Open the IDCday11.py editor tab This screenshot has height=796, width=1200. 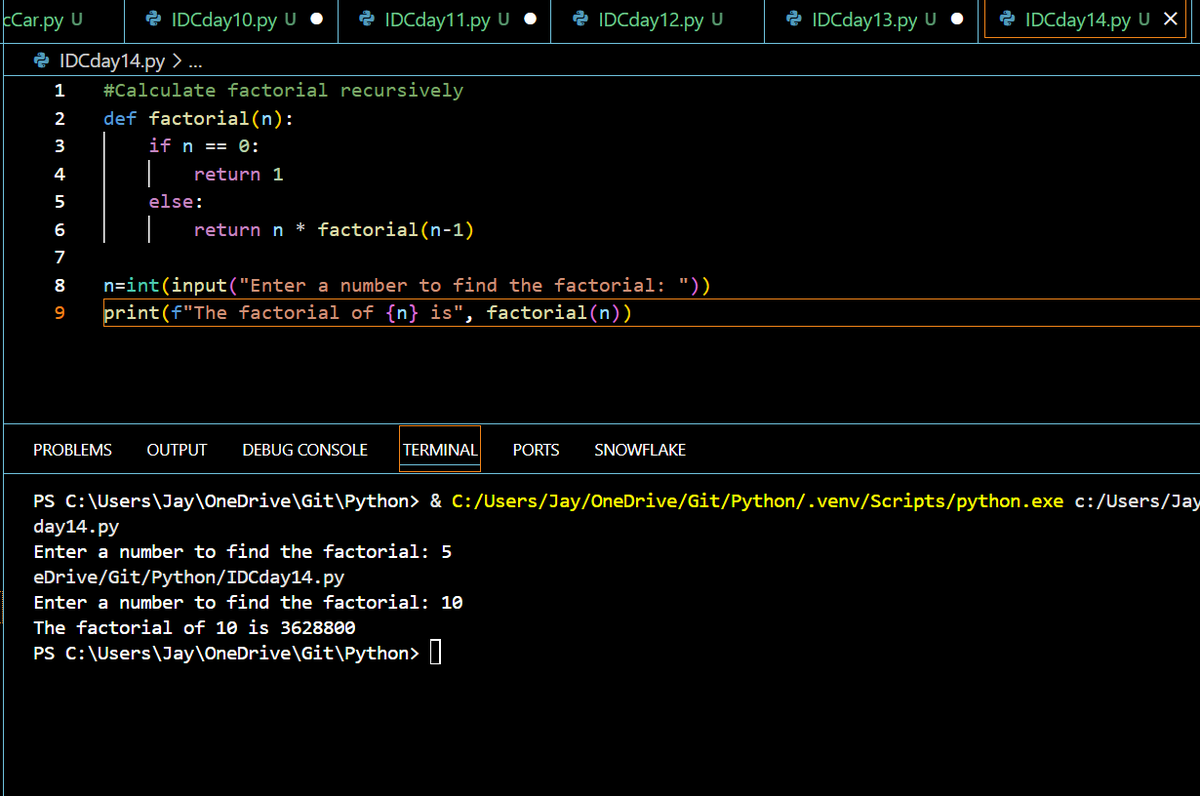point(446,20)
